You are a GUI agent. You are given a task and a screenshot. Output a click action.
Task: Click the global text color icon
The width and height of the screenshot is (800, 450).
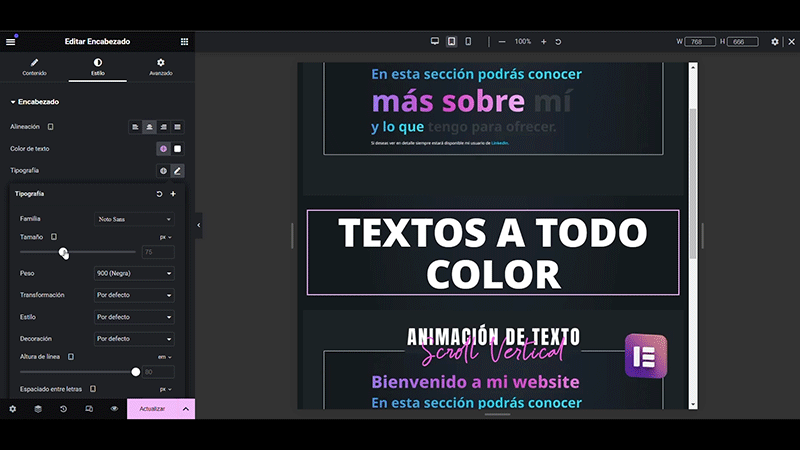[x=163, y=149]
